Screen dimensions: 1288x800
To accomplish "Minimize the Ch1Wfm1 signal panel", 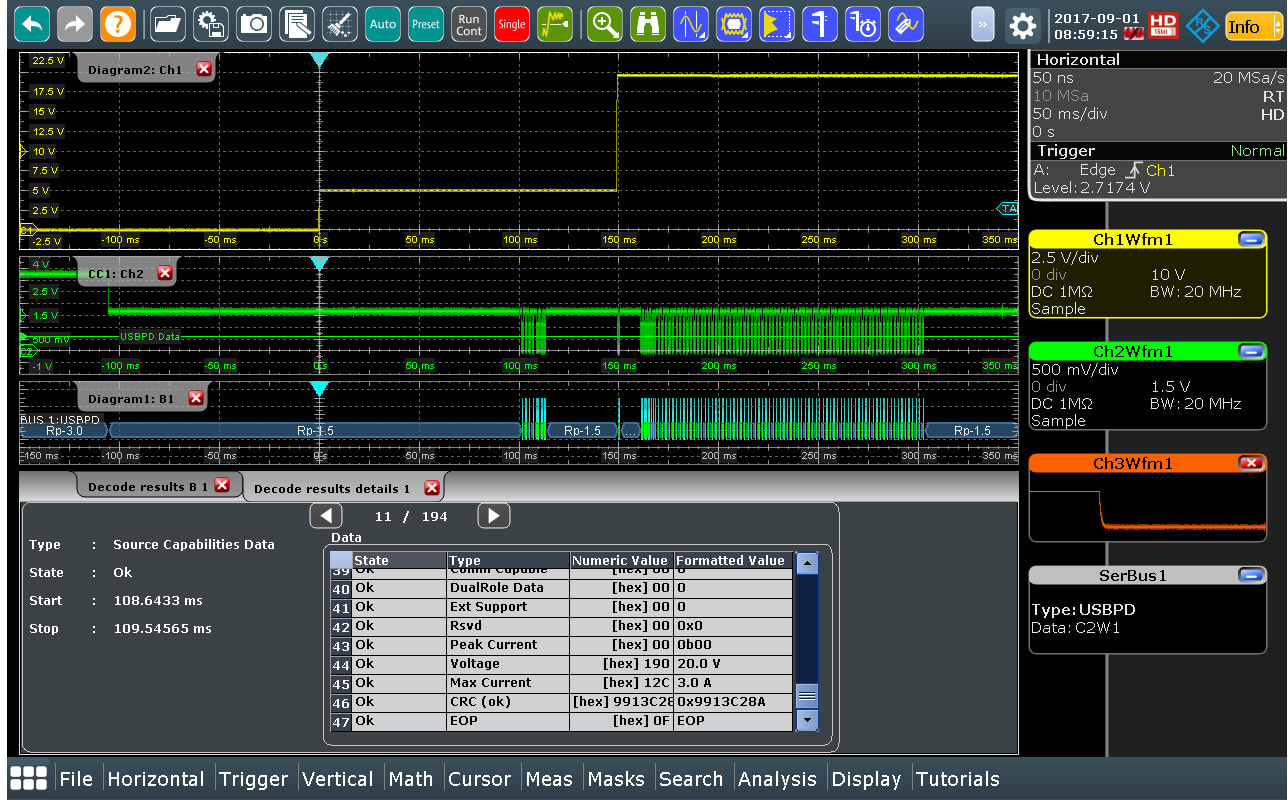I will (1250, 240).
